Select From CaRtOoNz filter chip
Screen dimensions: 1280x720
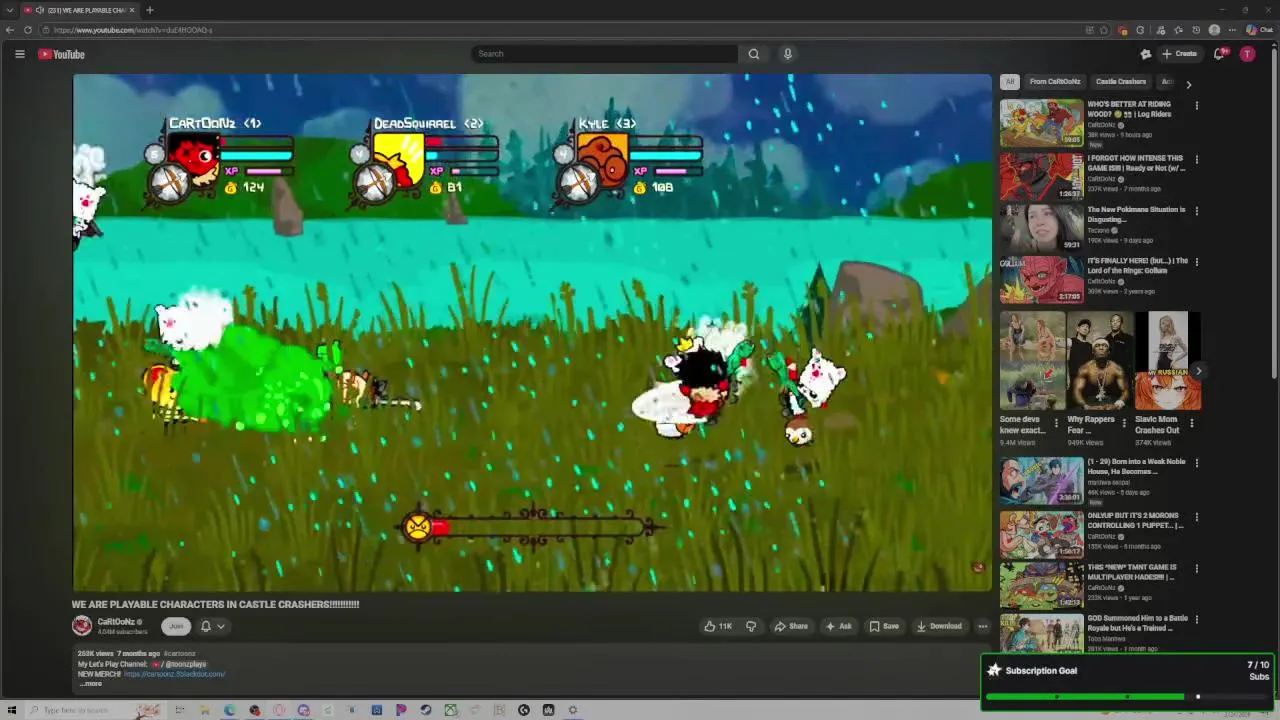point(1055,82)
